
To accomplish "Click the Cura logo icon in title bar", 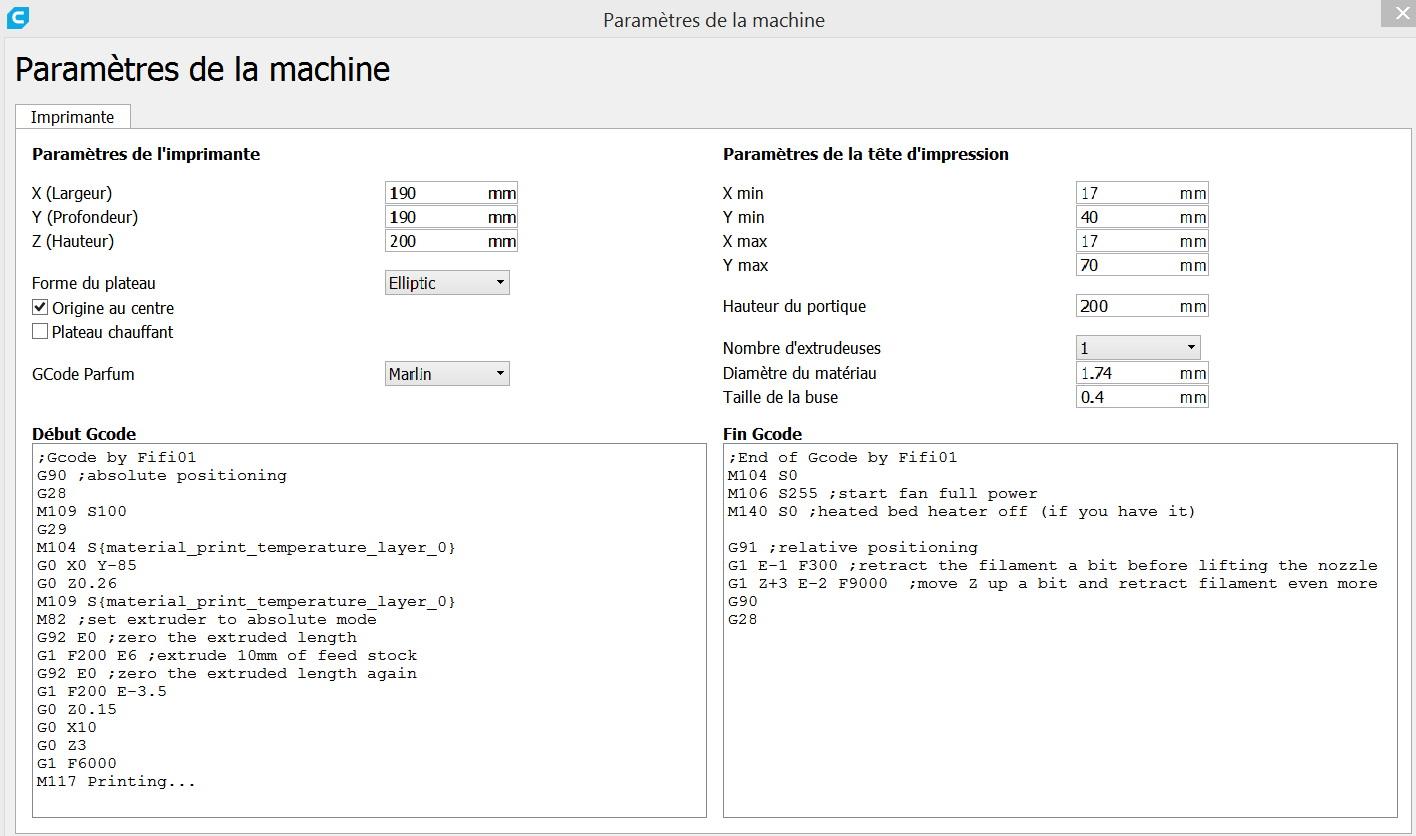I will (x=17, y=17).
